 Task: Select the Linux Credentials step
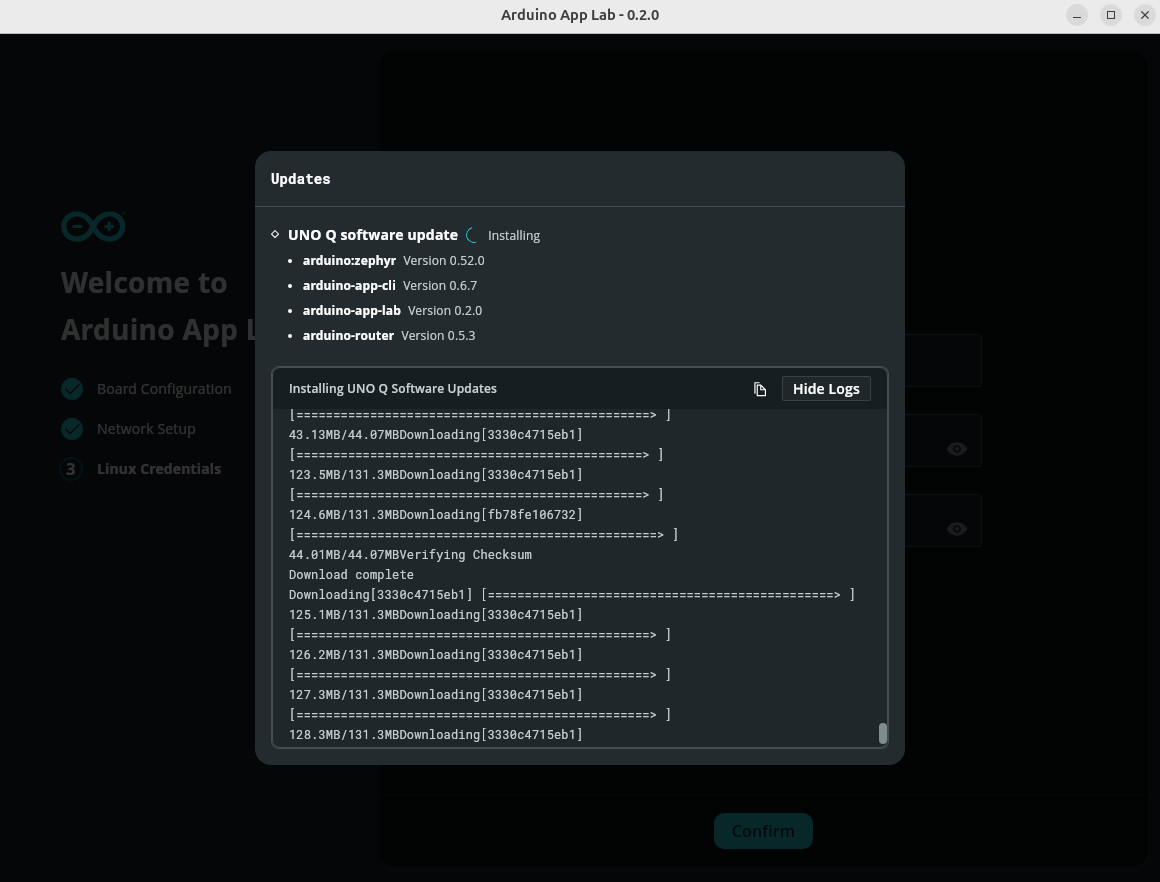pos(159,469)
